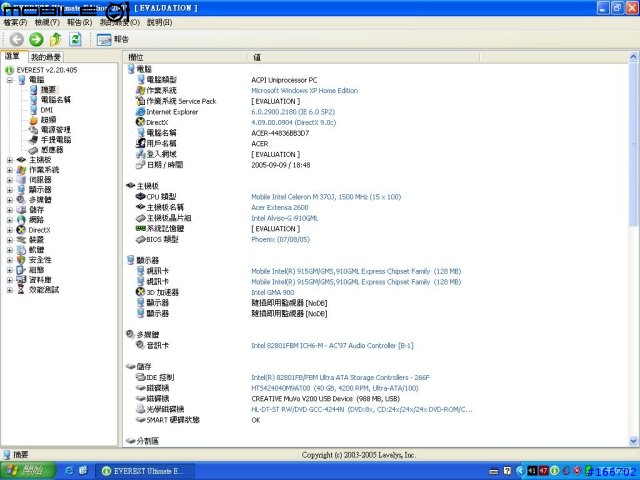Click the 系統記憶體 memory icon
The width and height of the screenshot is (640, 480).
click(x=140, y=229)
